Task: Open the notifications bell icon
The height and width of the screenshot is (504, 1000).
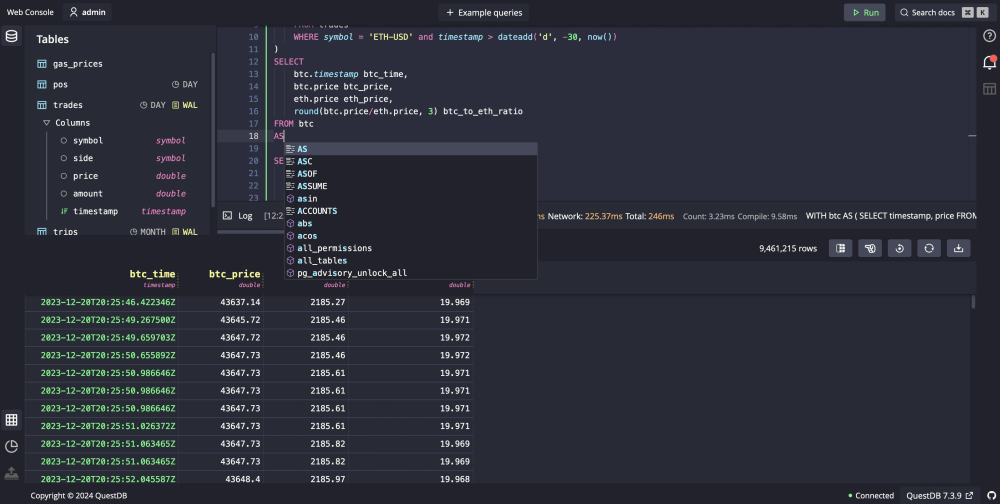Action: (x=989, y=62)
